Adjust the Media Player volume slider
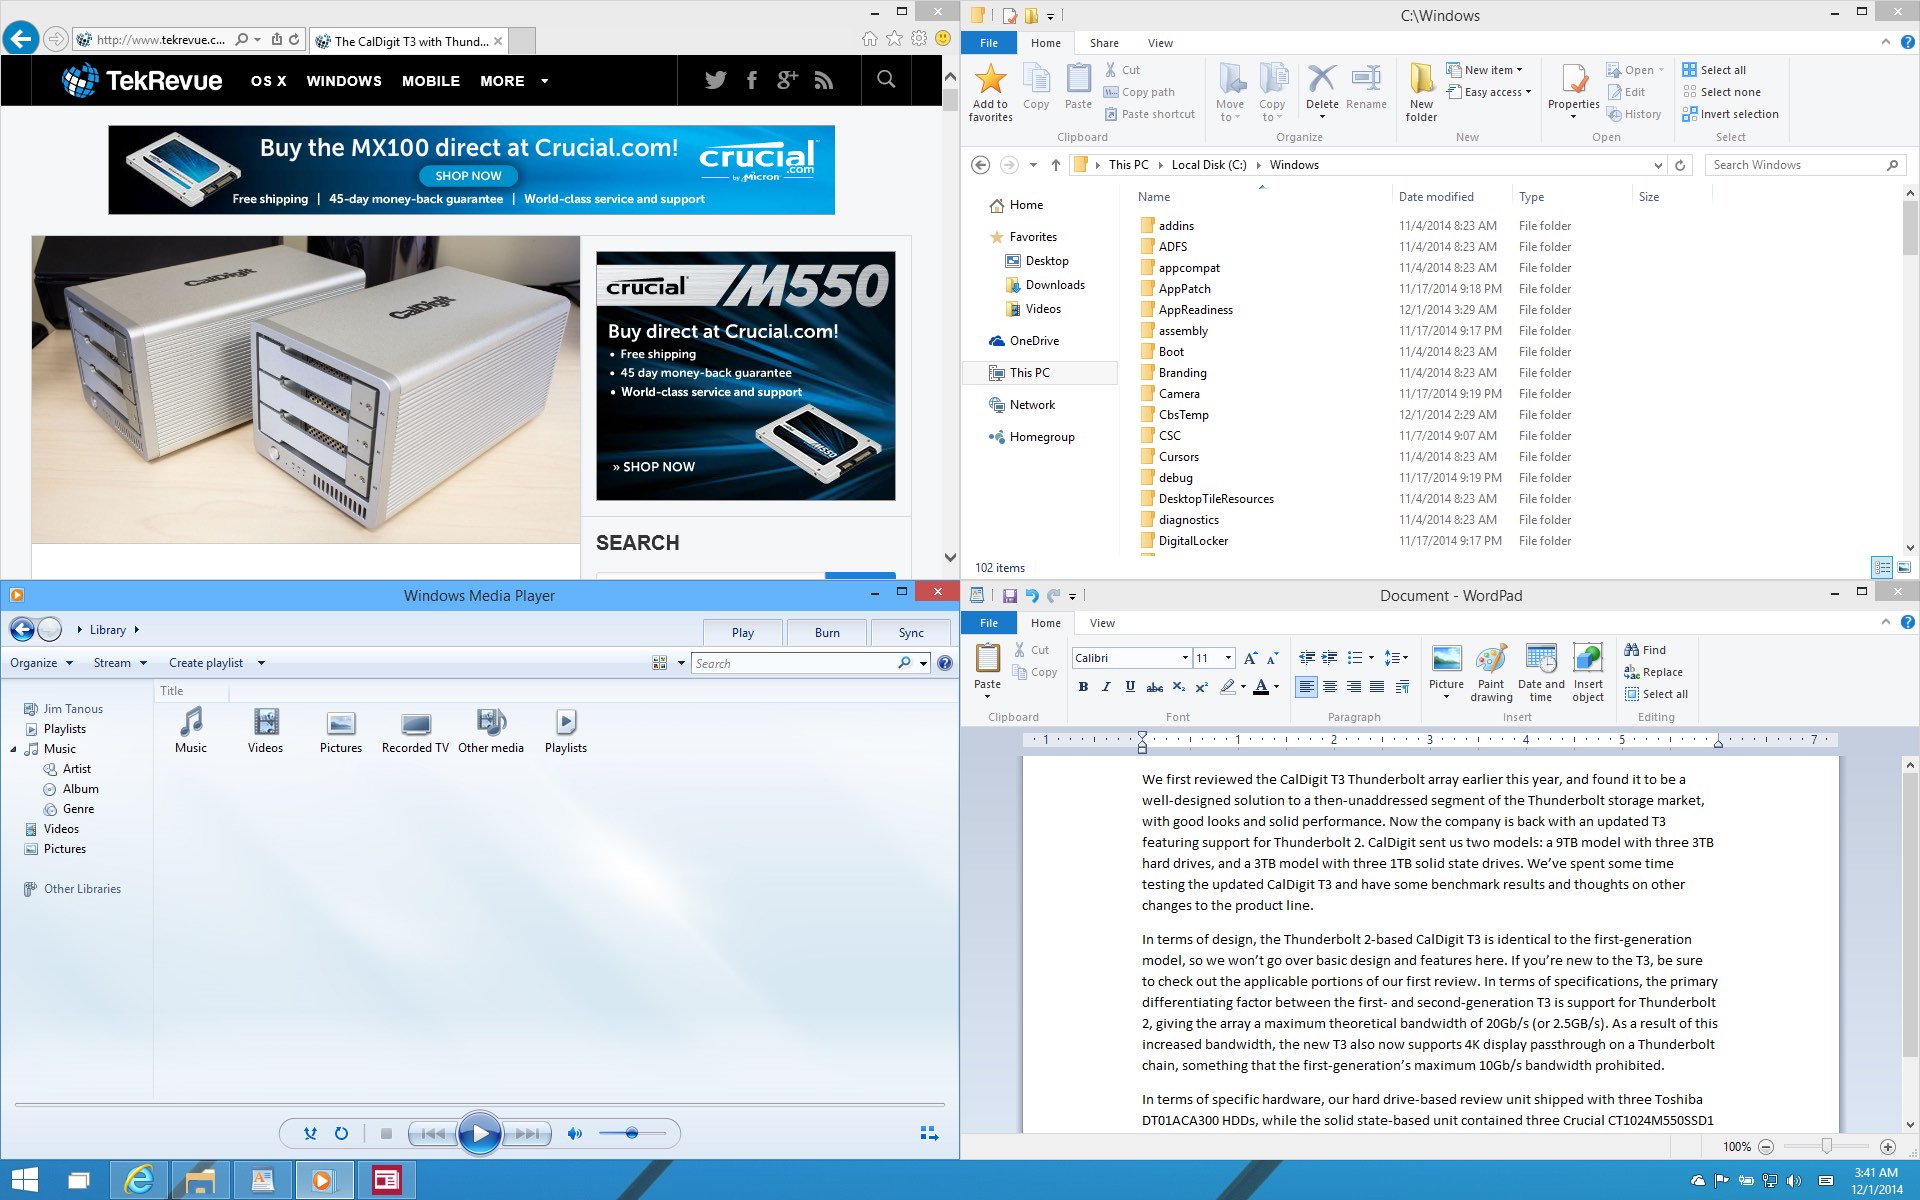 (632, 1133)
